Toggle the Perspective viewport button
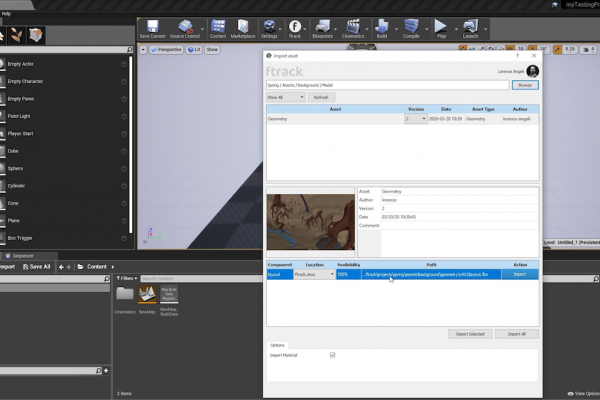The height and width of the screenshot is (400, 600). 166,50
